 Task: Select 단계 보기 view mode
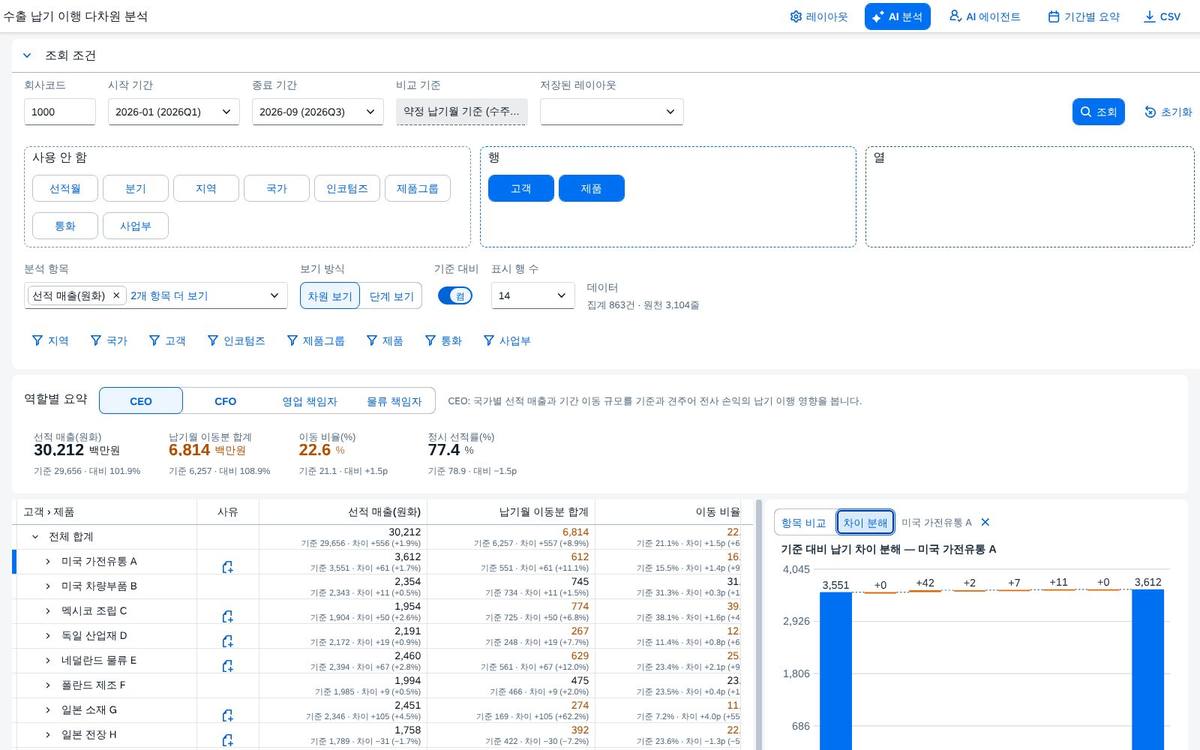(391, 296)
